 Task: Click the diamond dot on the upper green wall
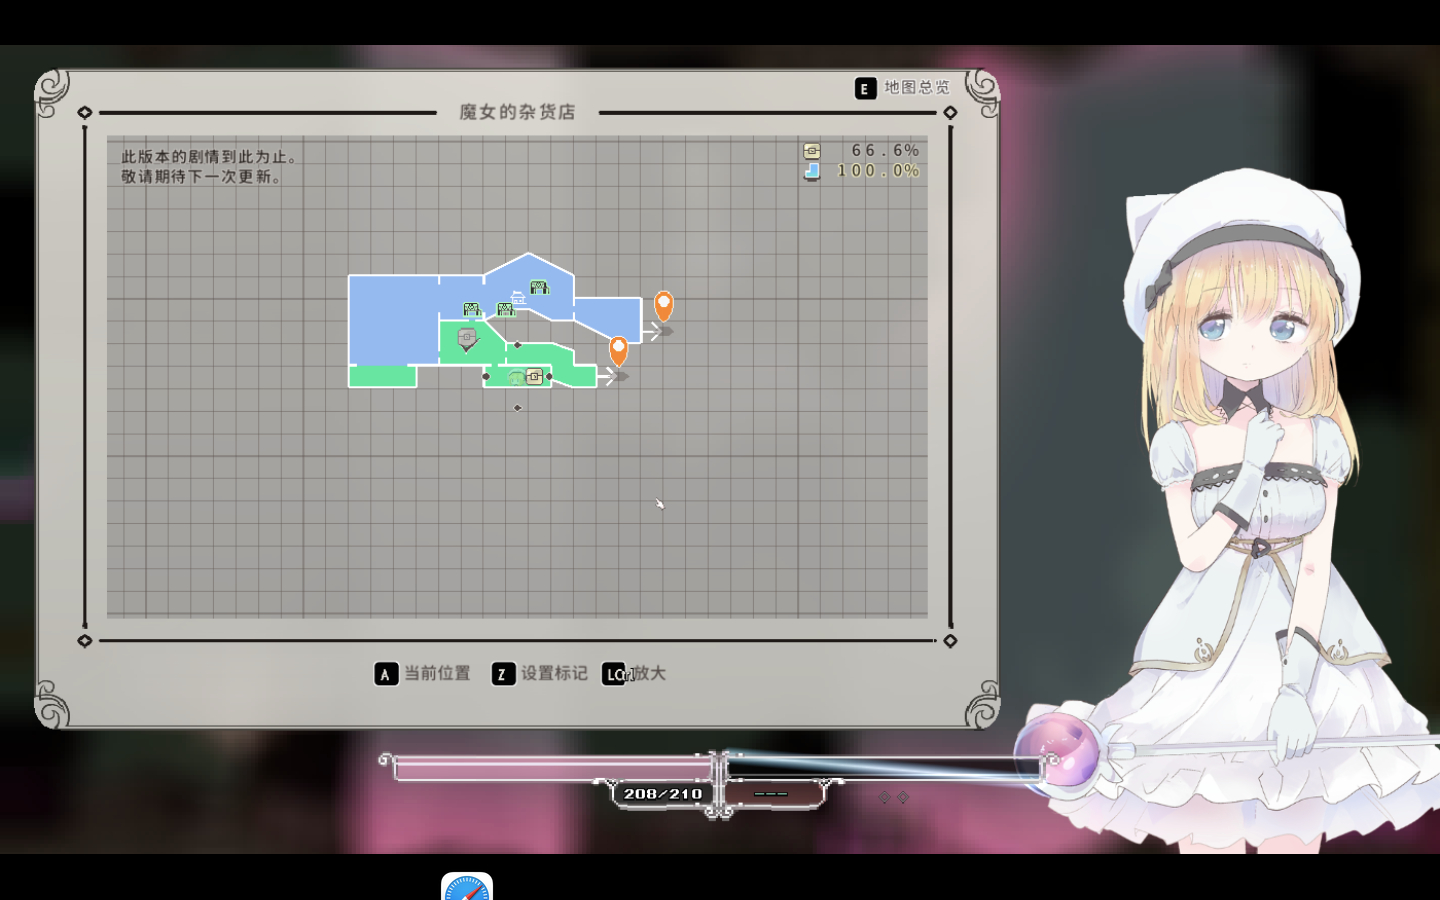point(517,345)
